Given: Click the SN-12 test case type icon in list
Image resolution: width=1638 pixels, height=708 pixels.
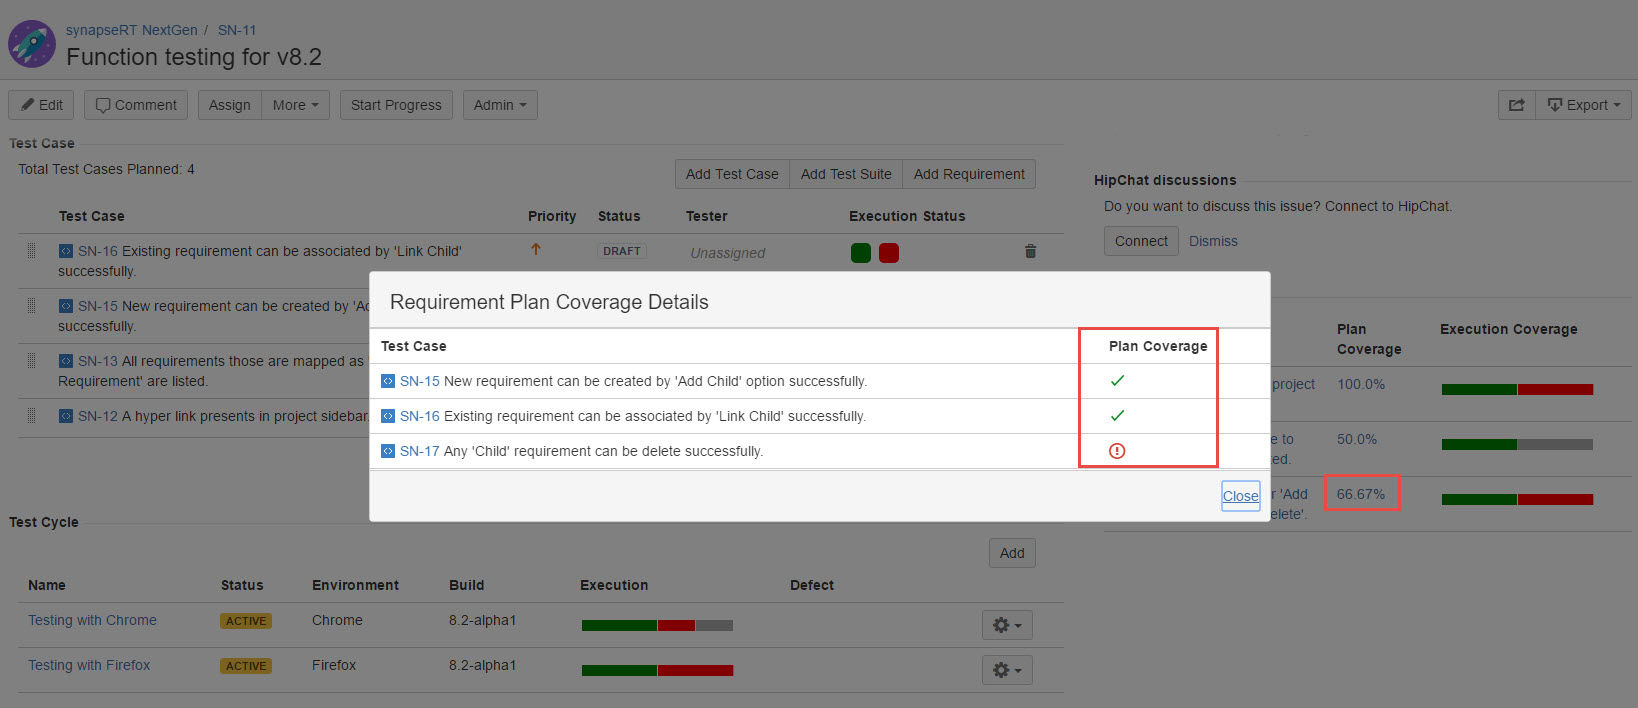Looking at the screenshot, I should click(66, 416).
